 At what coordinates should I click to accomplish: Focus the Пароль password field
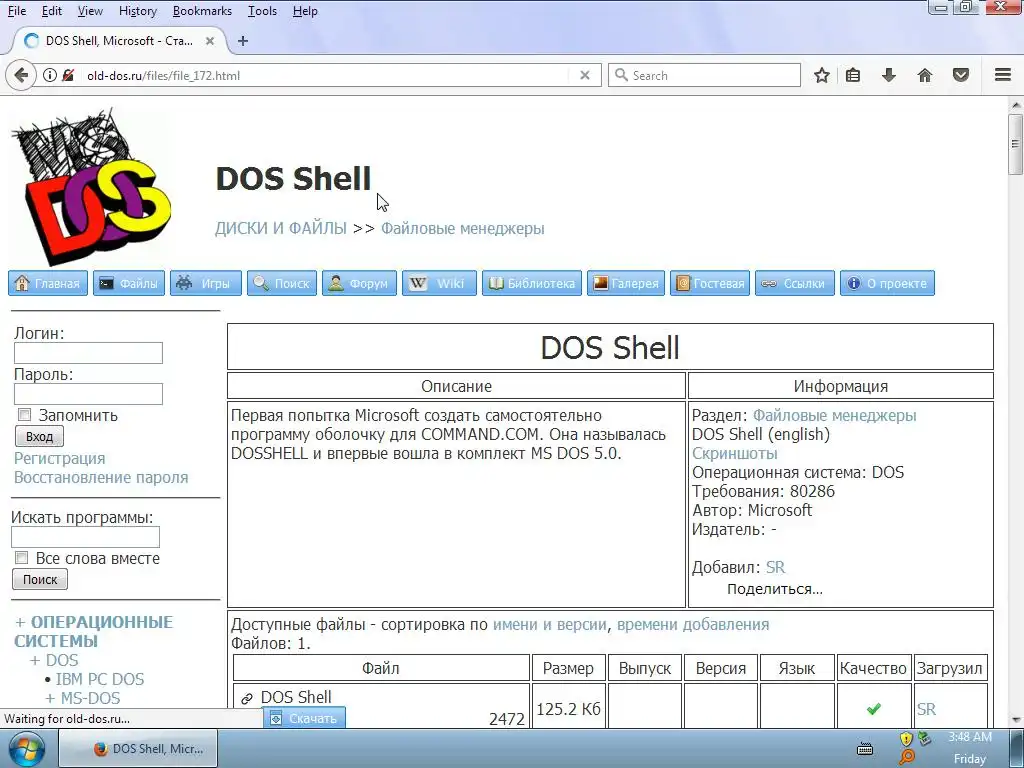click(88, 394)
